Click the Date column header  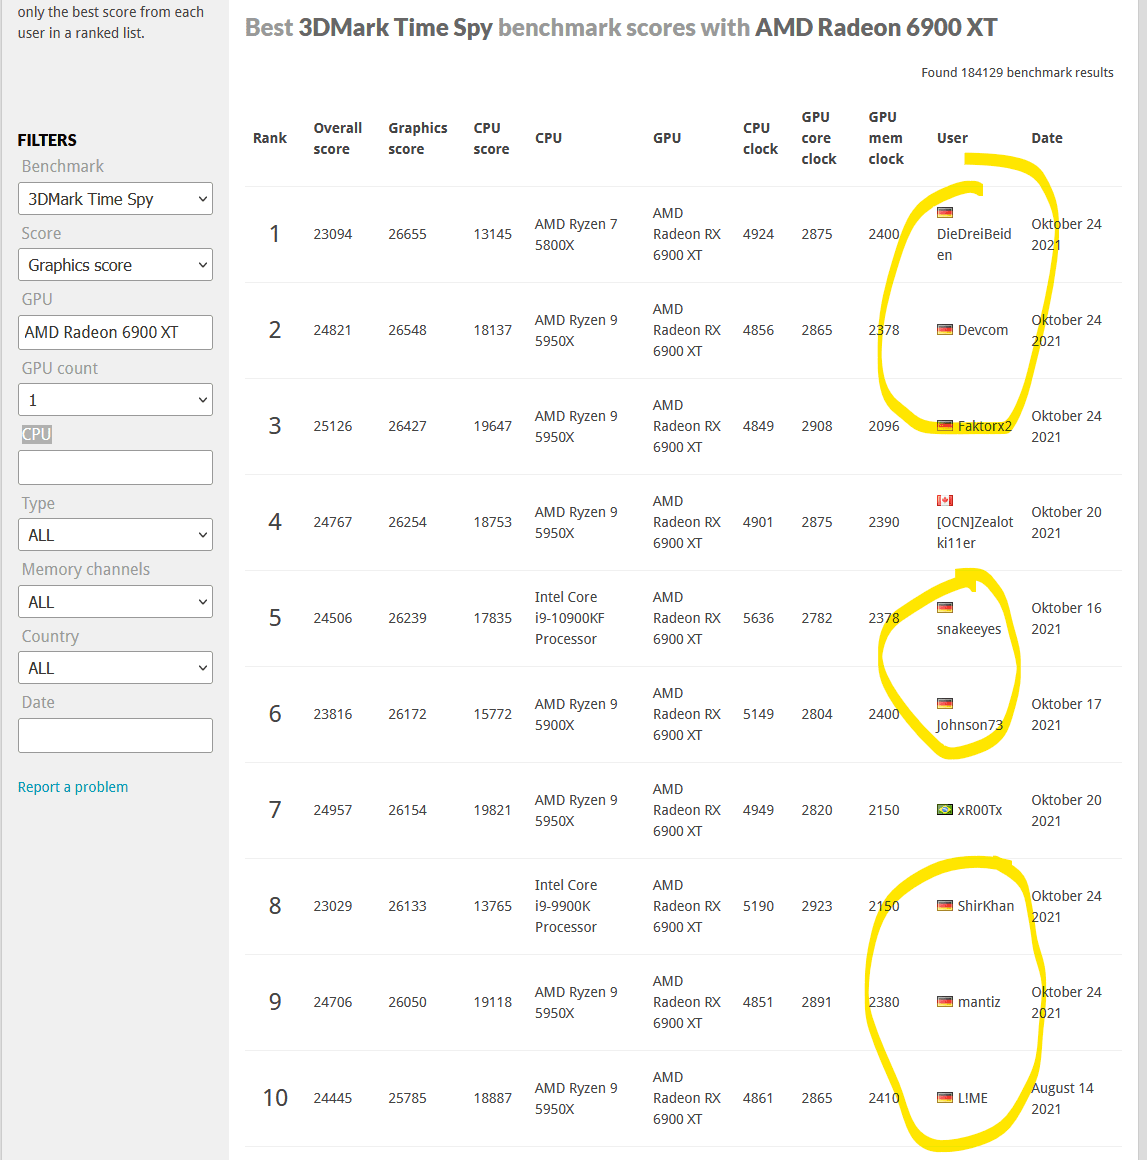[1046, 138]
